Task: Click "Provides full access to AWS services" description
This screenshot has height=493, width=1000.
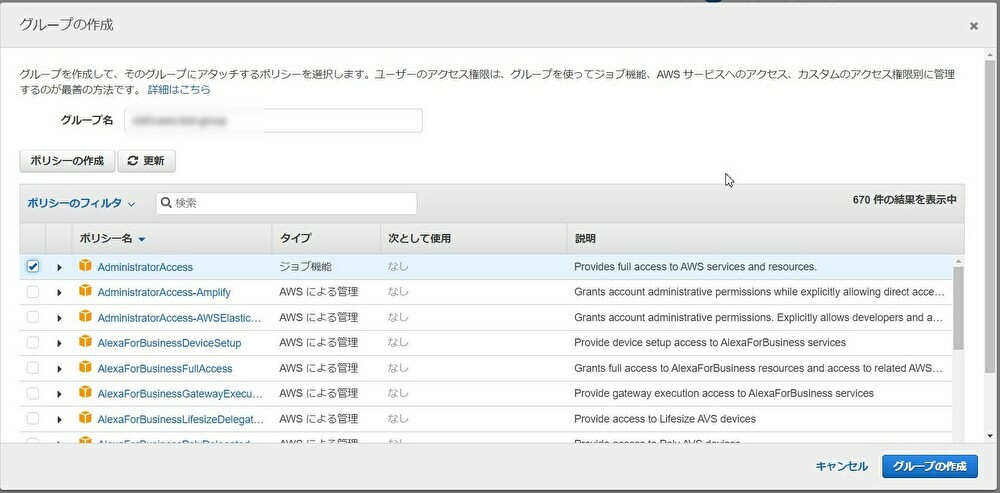Action: (x=695, y=267)
